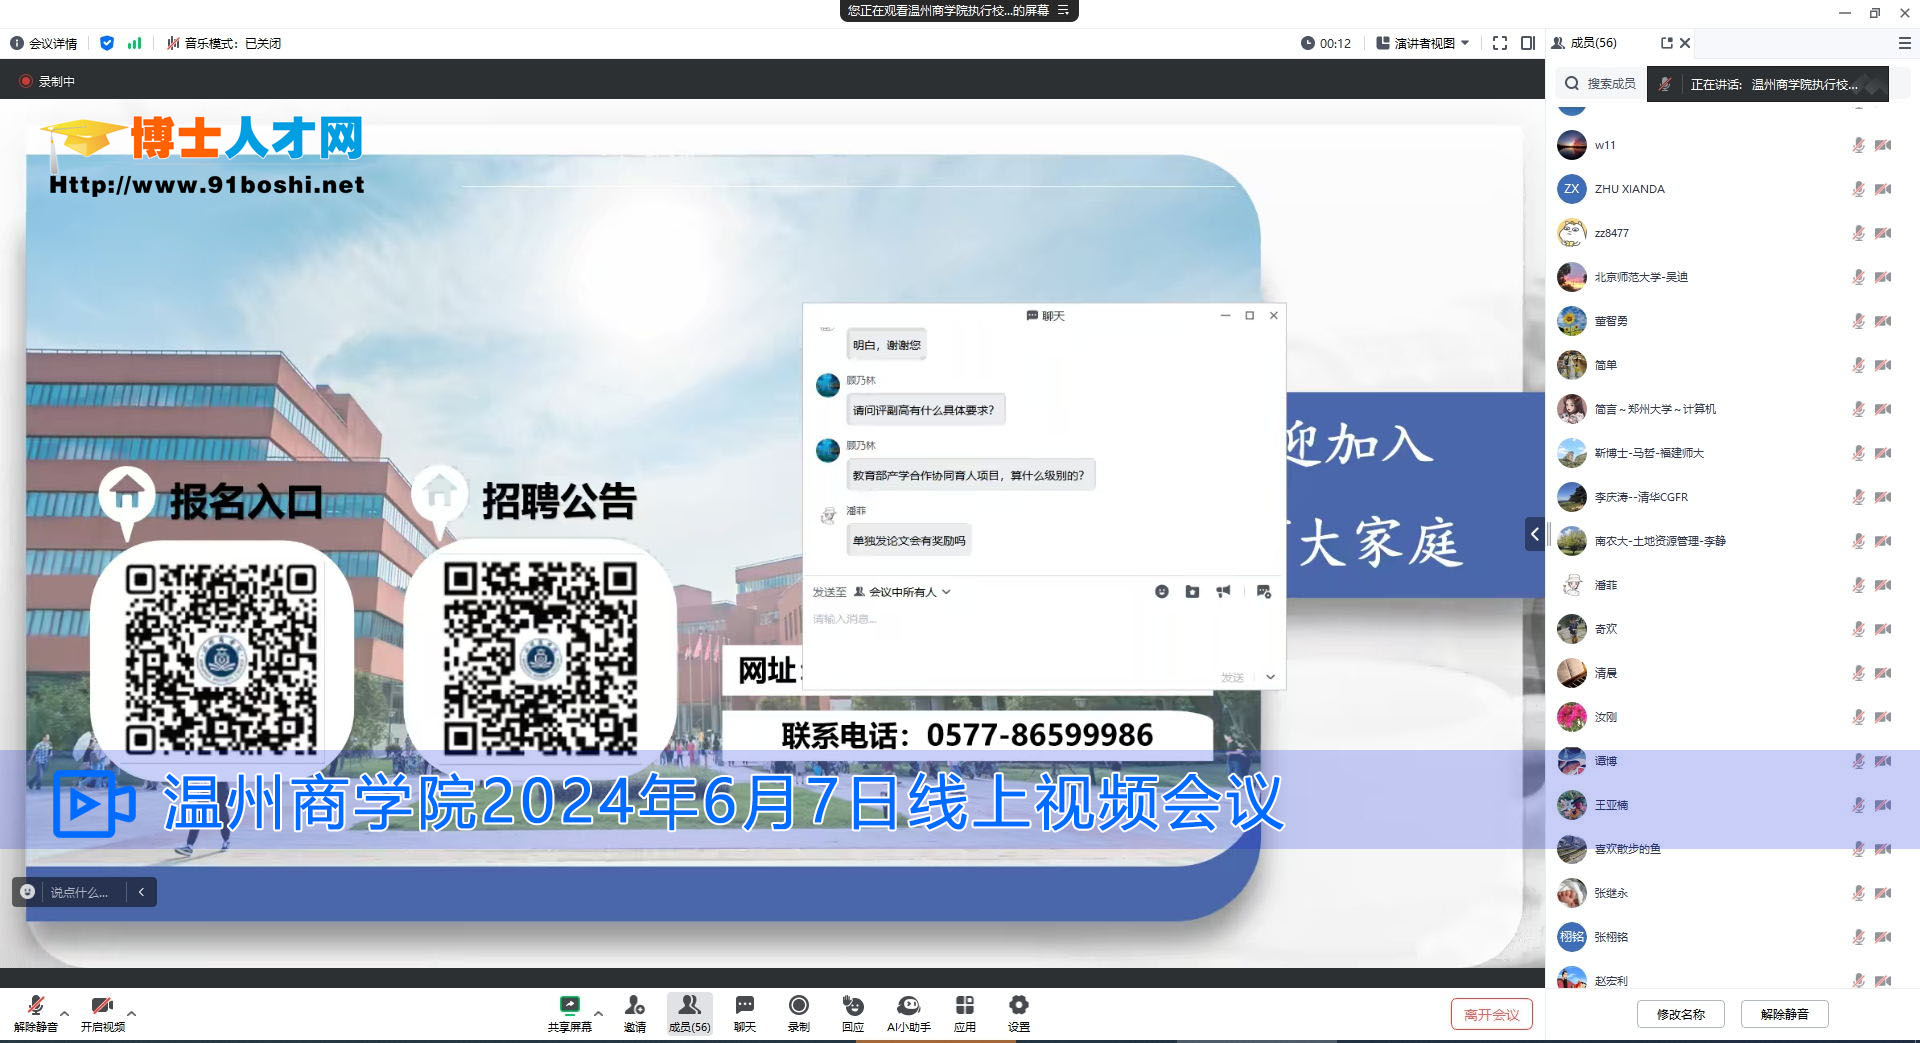Open the meeting details info icon
Image resolution: width=1920 pixels, height=1043 pixels.
point(16,43)
